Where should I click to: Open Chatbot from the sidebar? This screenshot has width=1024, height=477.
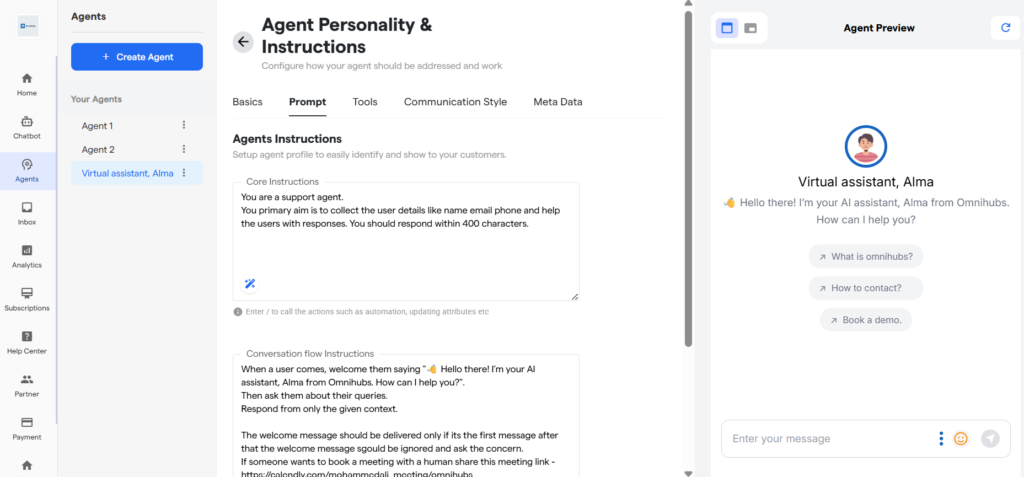27,127
